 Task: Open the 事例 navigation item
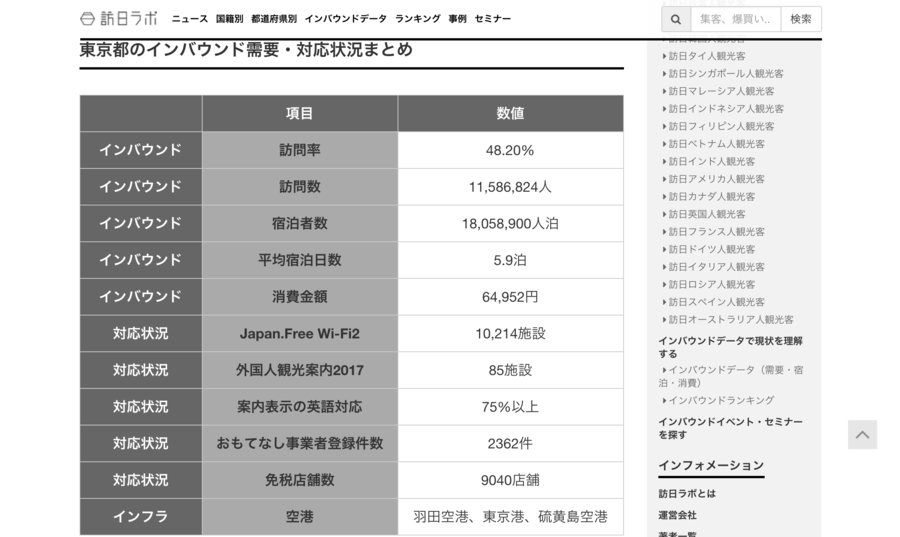pyautogui.click(x=457, y=19)
